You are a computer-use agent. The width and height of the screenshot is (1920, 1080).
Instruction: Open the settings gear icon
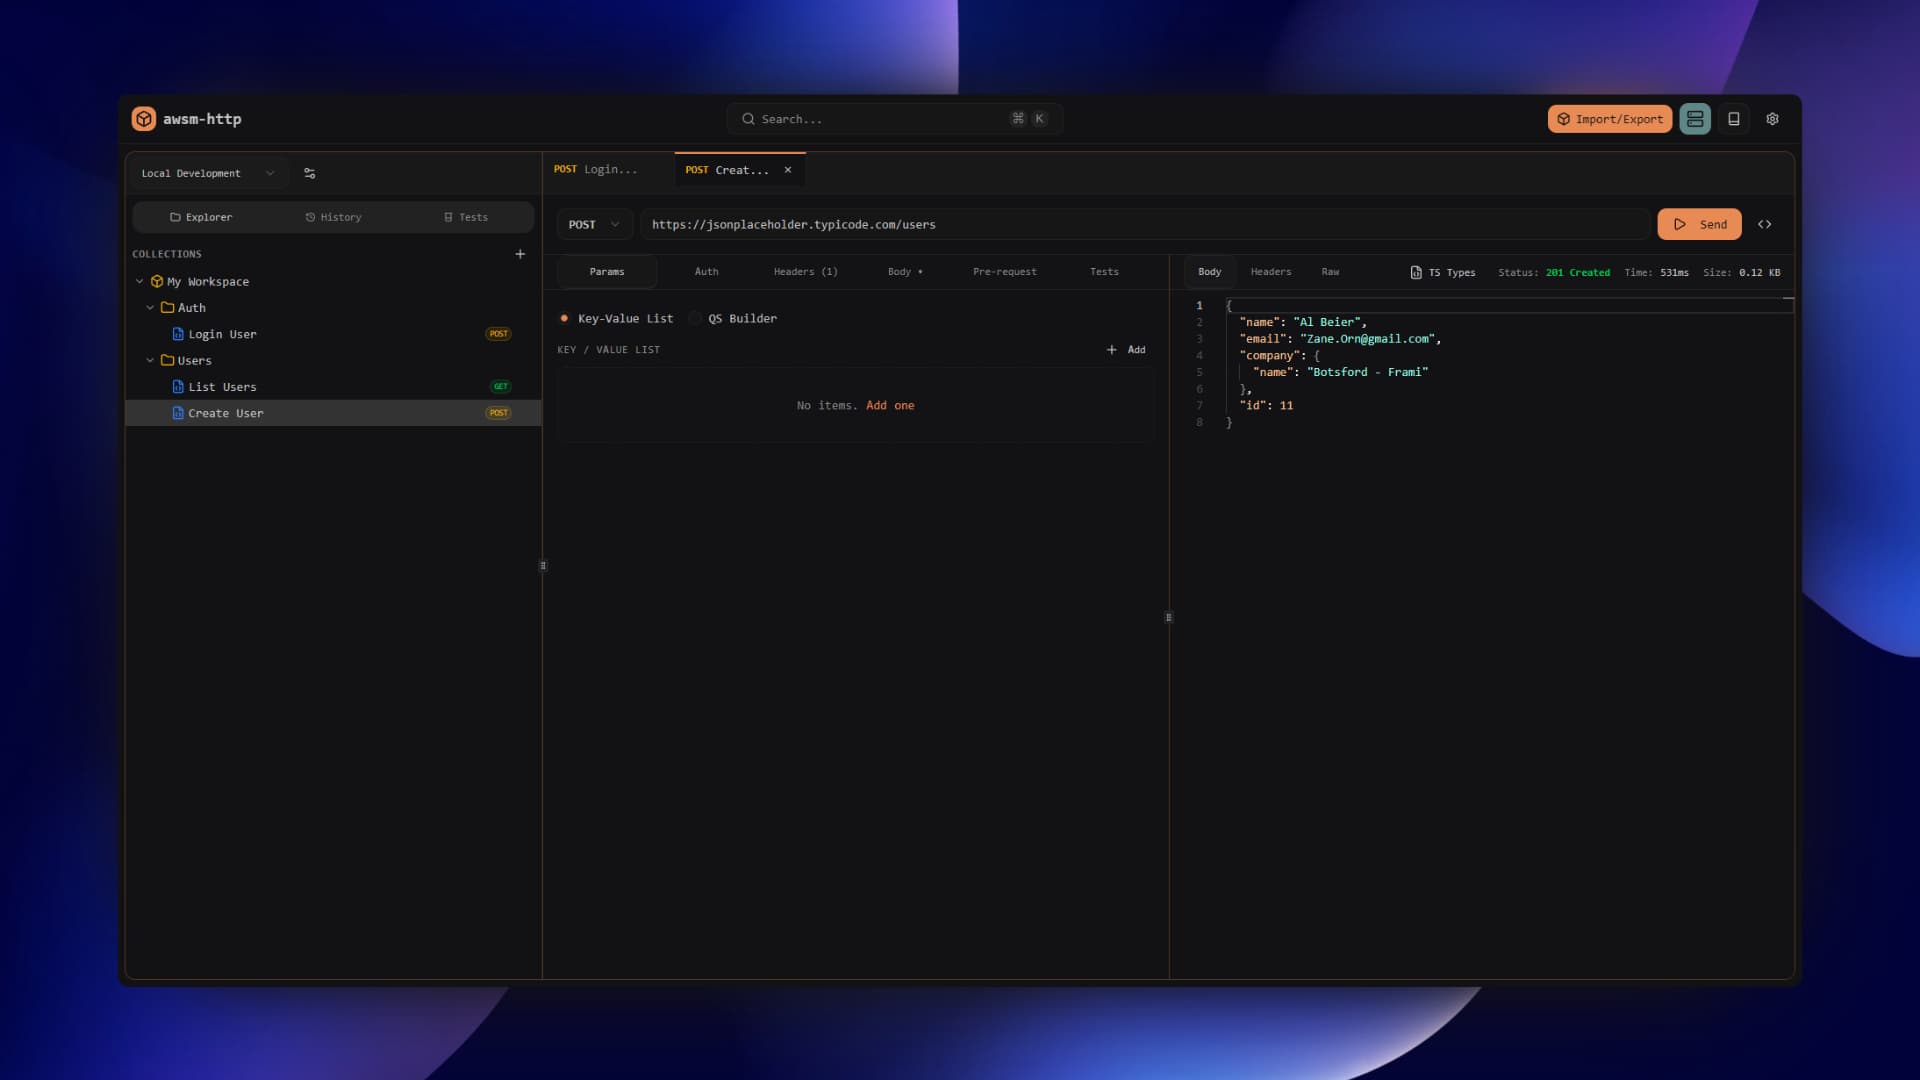(1772, 119)
